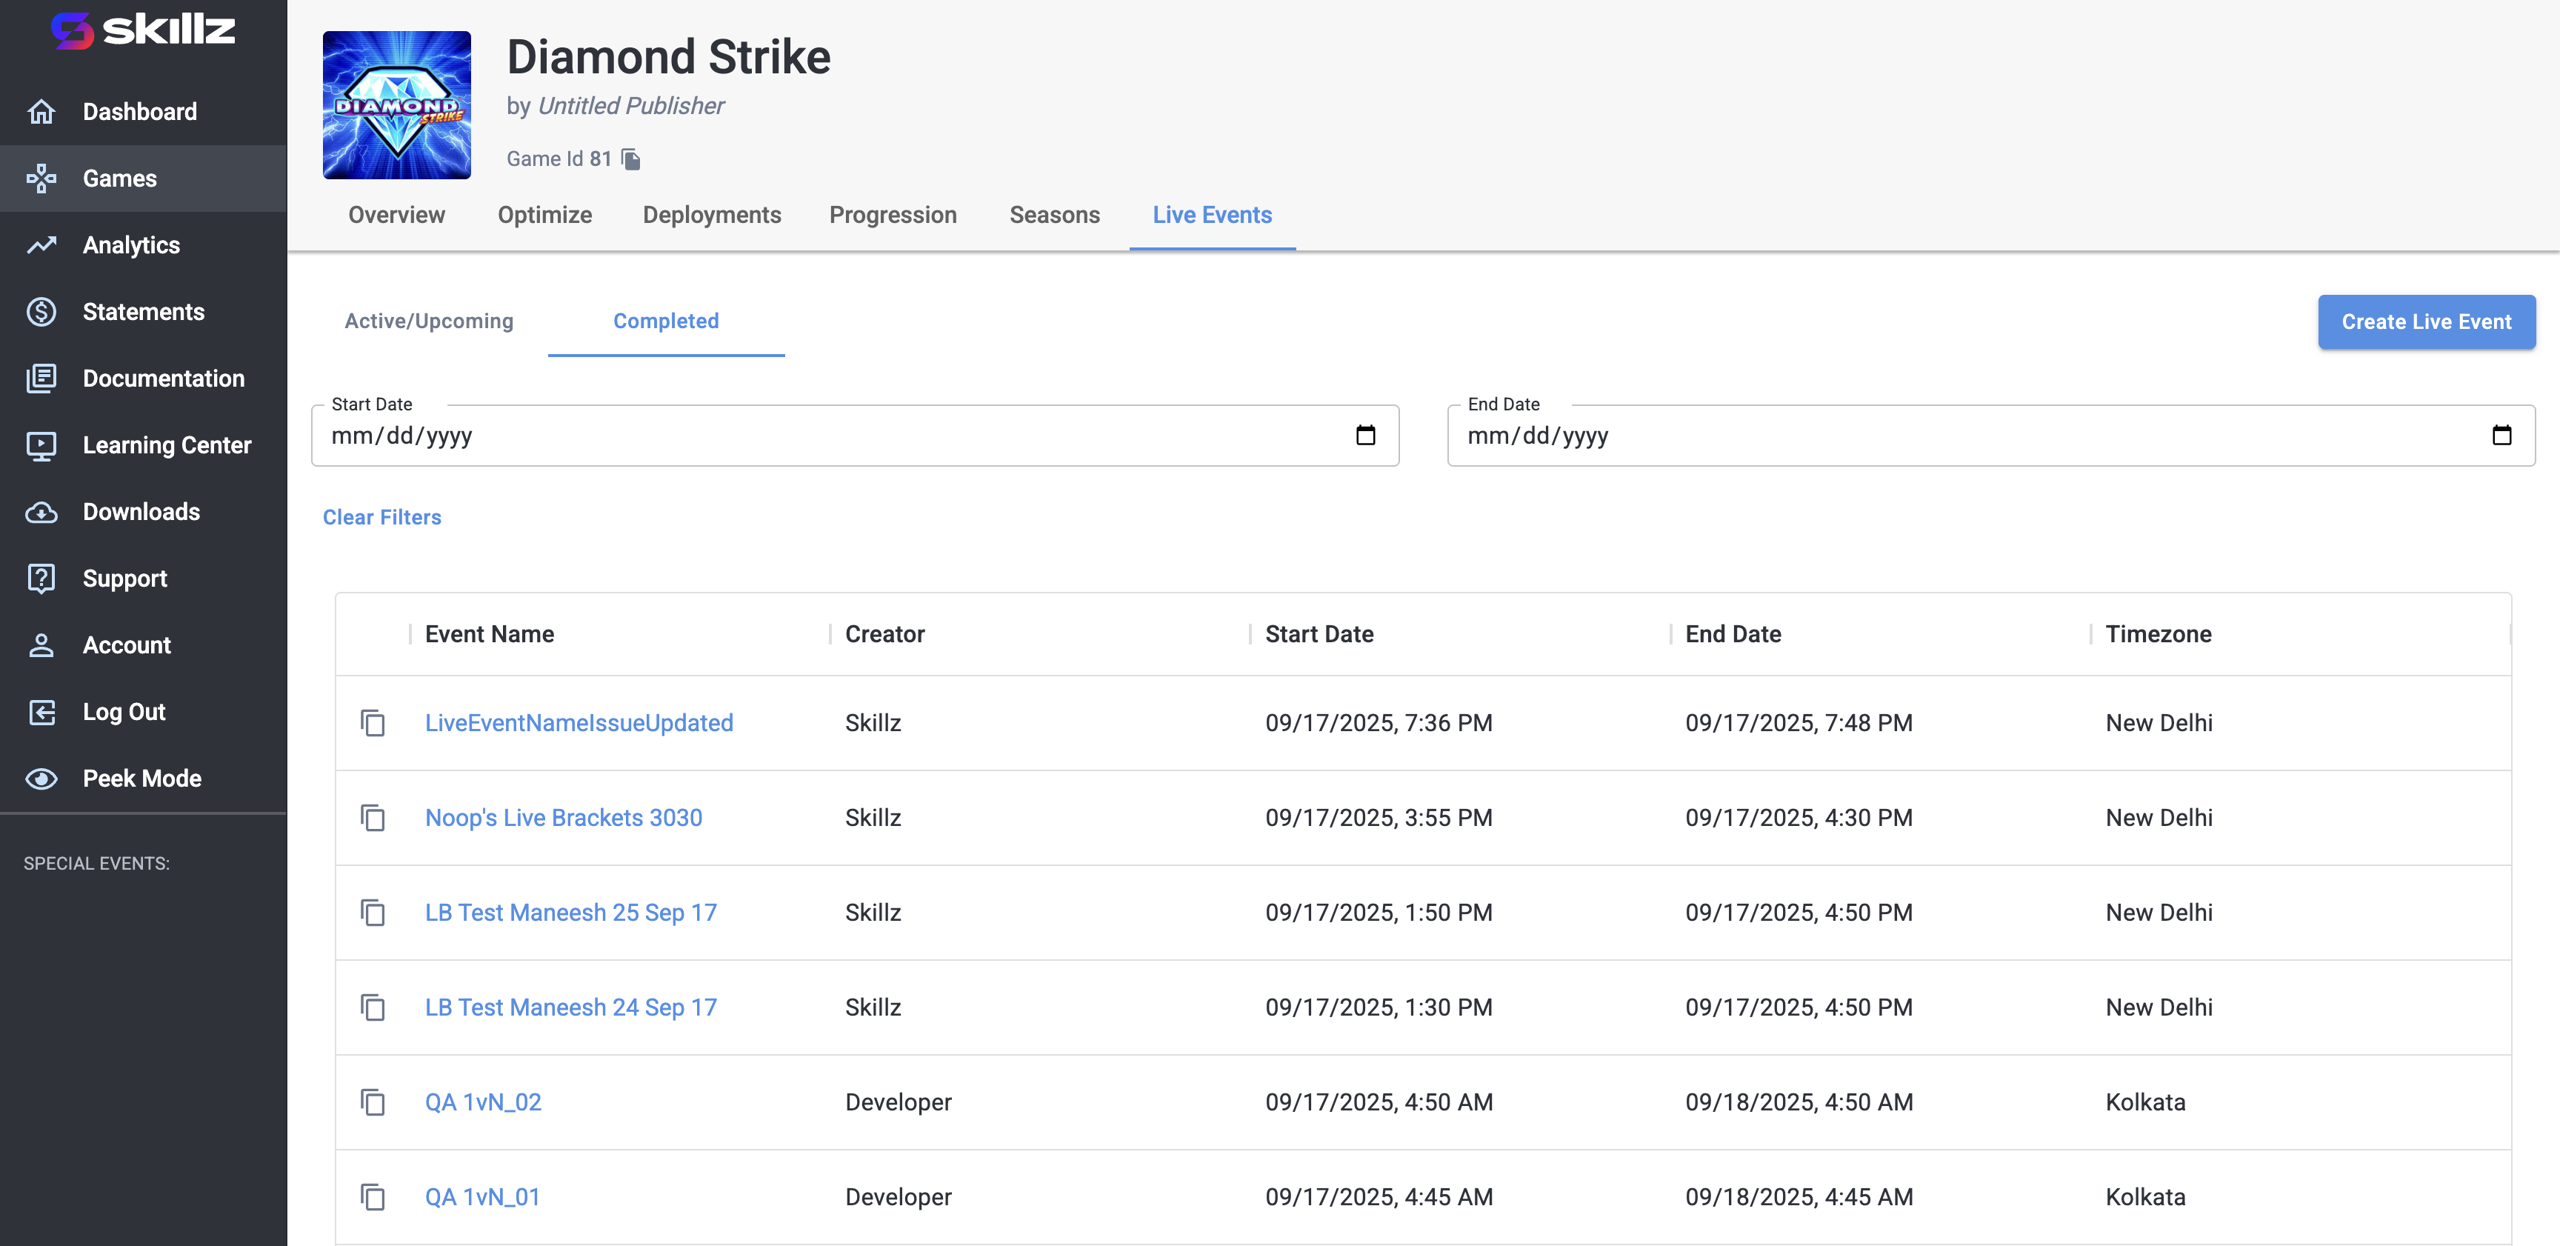This screenshot has width=2560, height=1246.
Task: Open the Start Date calendar picker
Action: click(1365, 435)
